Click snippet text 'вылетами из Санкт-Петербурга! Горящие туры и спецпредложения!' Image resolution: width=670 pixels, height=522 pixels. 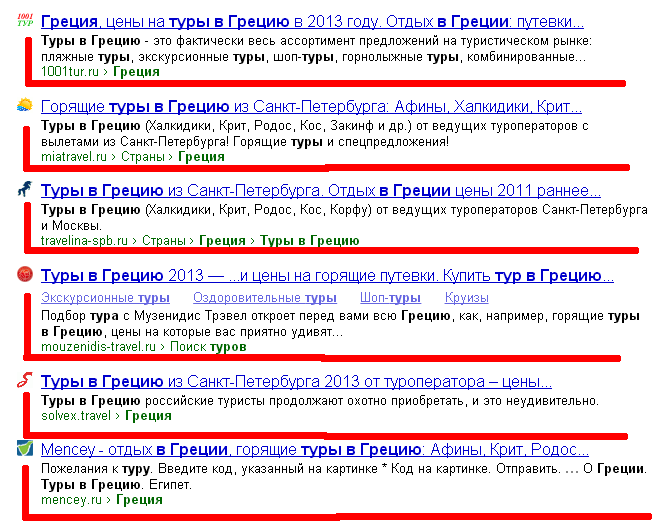[x=245, y=141]
